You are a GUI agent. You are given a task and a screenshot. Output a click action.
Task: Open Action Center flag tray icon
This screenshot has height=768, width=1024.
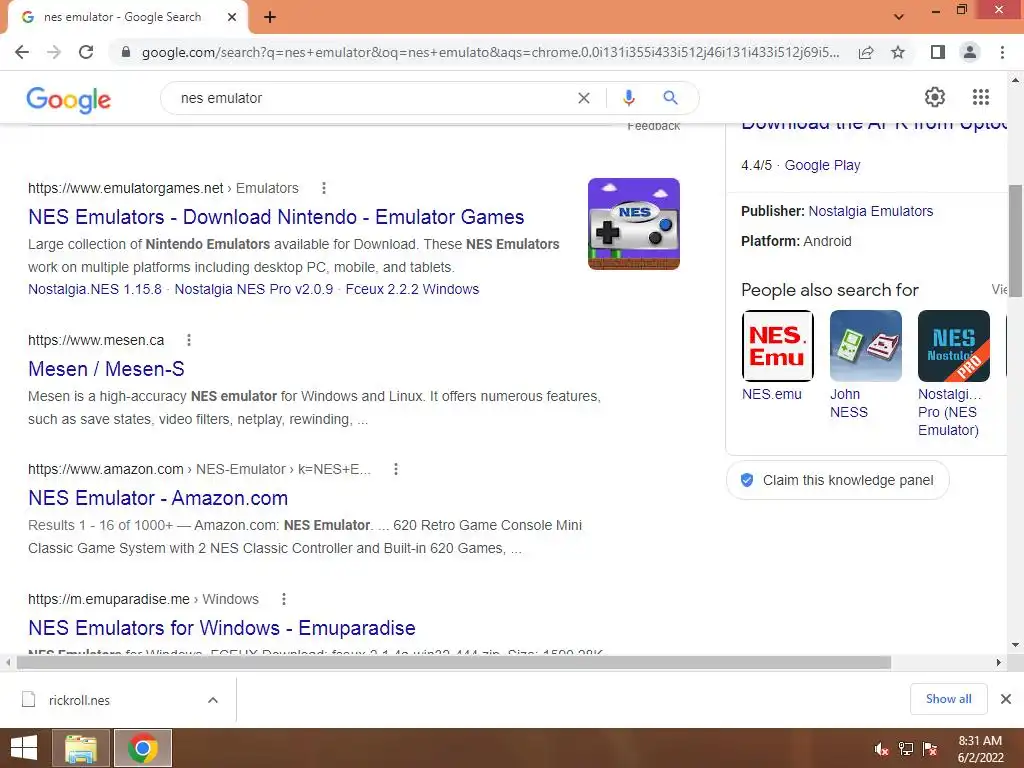930,748
